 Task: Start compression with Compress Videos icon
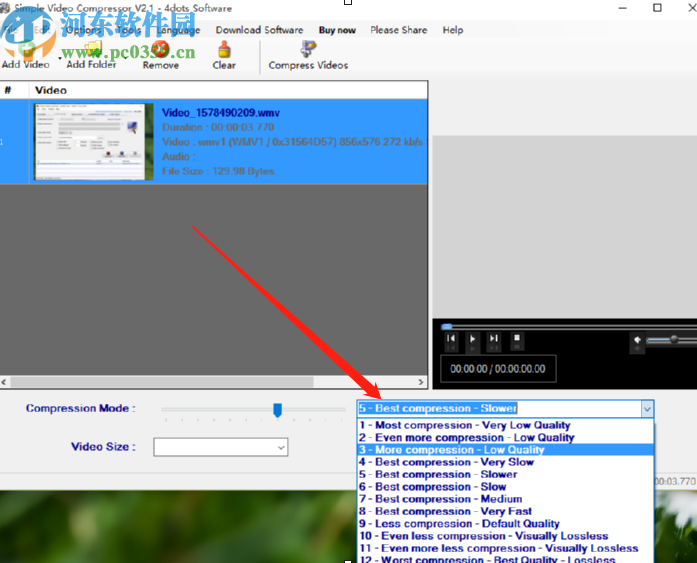[x=308, y=49]
